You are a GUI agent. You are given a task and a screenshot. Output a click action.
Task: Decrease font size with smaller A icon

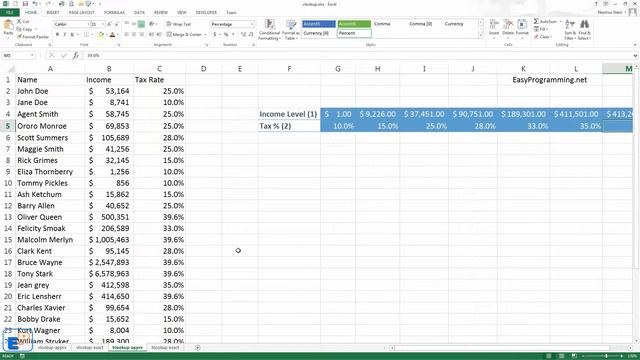click(x=117, y=24)
